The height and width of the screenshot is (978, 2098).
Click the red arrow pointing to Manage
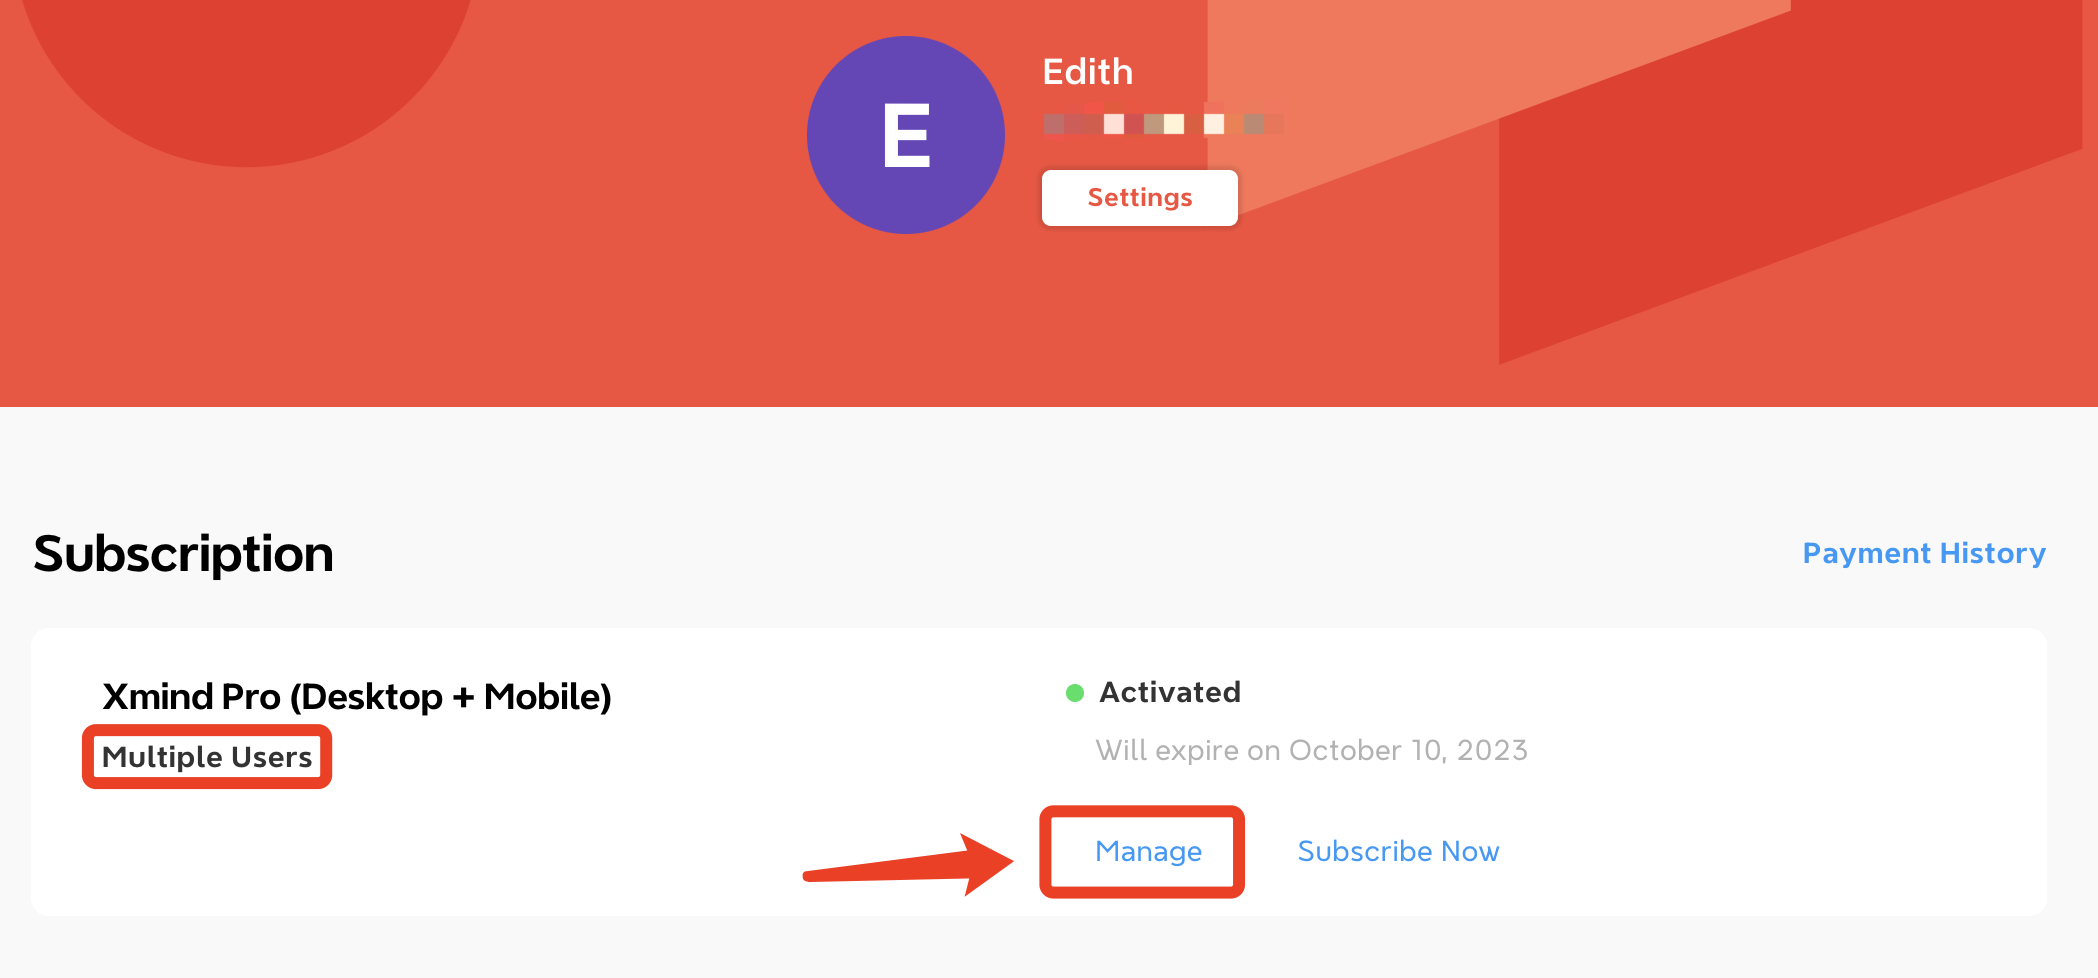click(x=908, y=865)
